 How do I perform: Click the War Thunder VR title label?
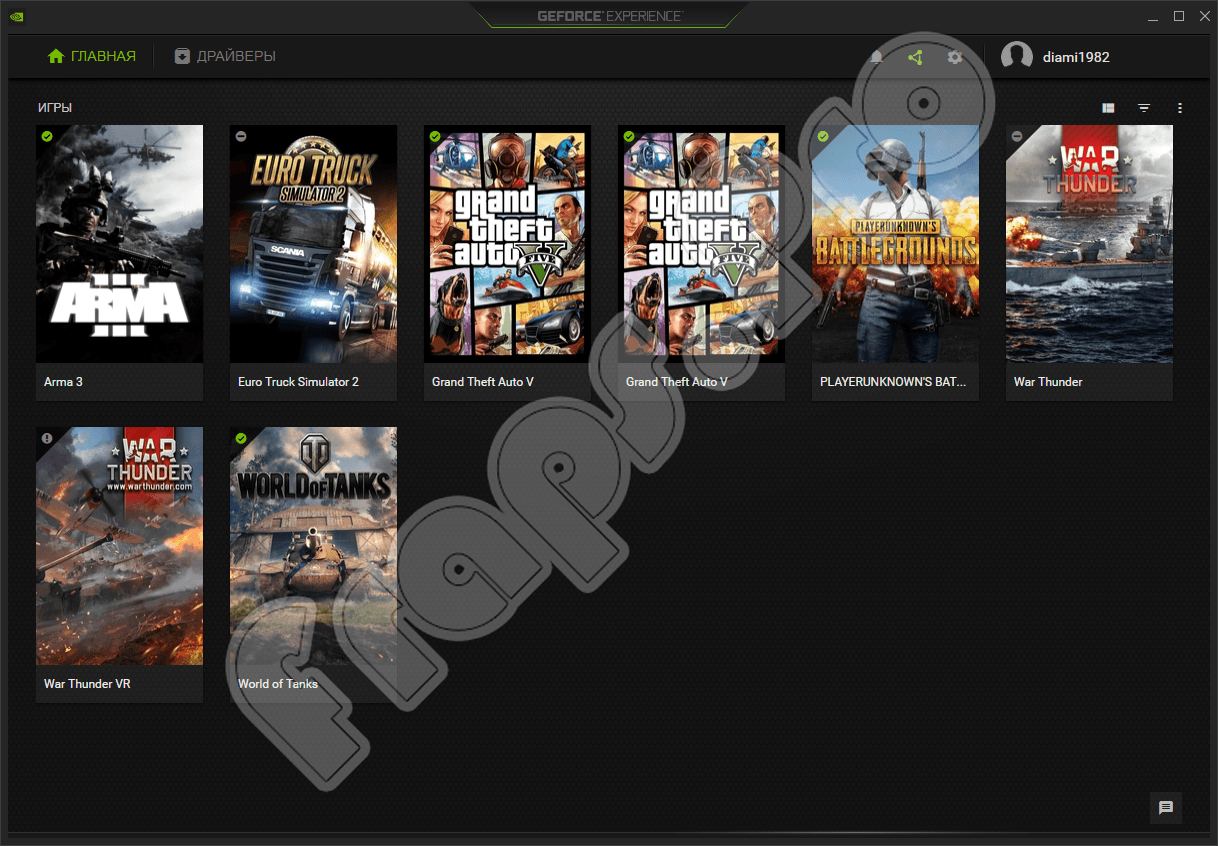pyautogui.click(x=87, y=684)
